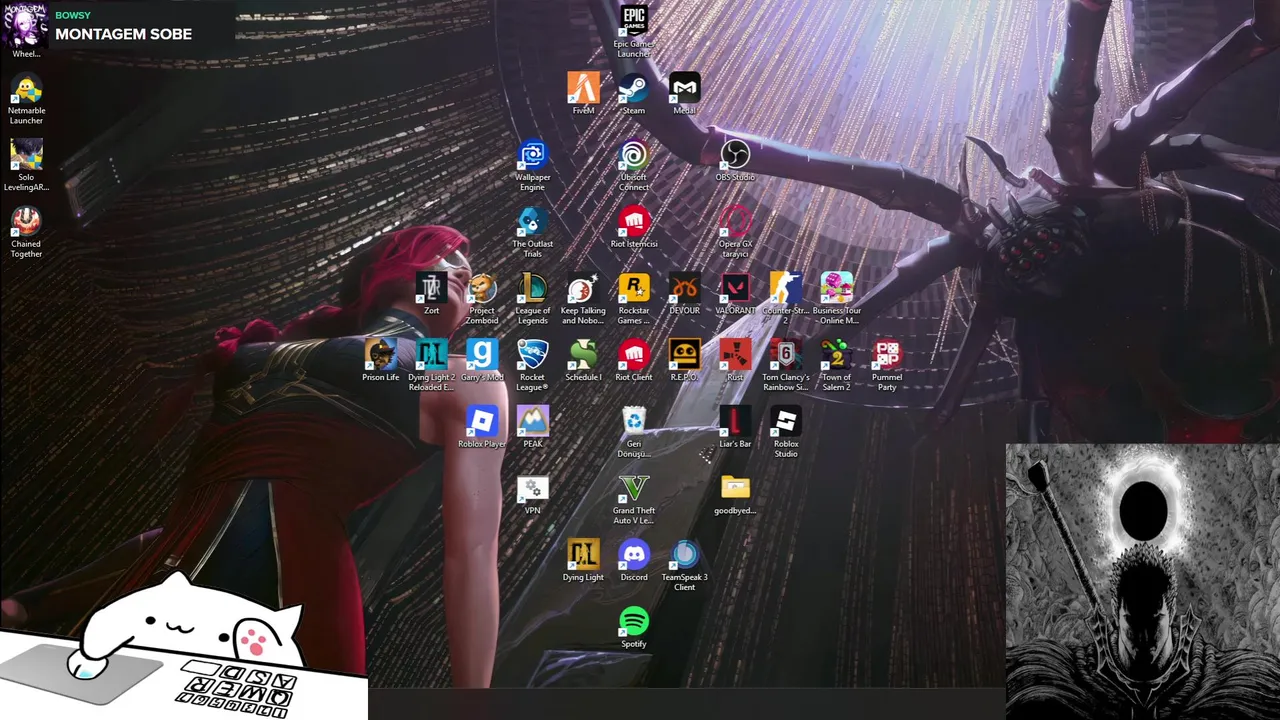Launch Opera GX tarayıcı icon

pyautogui.click(x=735, y=221)
